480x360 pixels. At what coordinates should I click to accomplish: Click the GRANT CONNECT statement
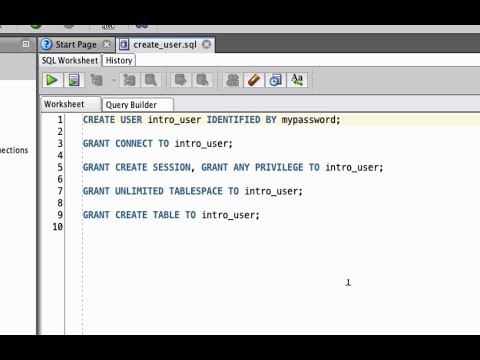pos(157,144)
